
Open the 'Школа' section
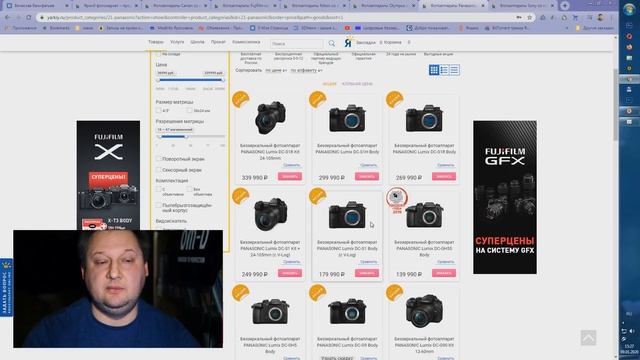click(x=197, y=42)
